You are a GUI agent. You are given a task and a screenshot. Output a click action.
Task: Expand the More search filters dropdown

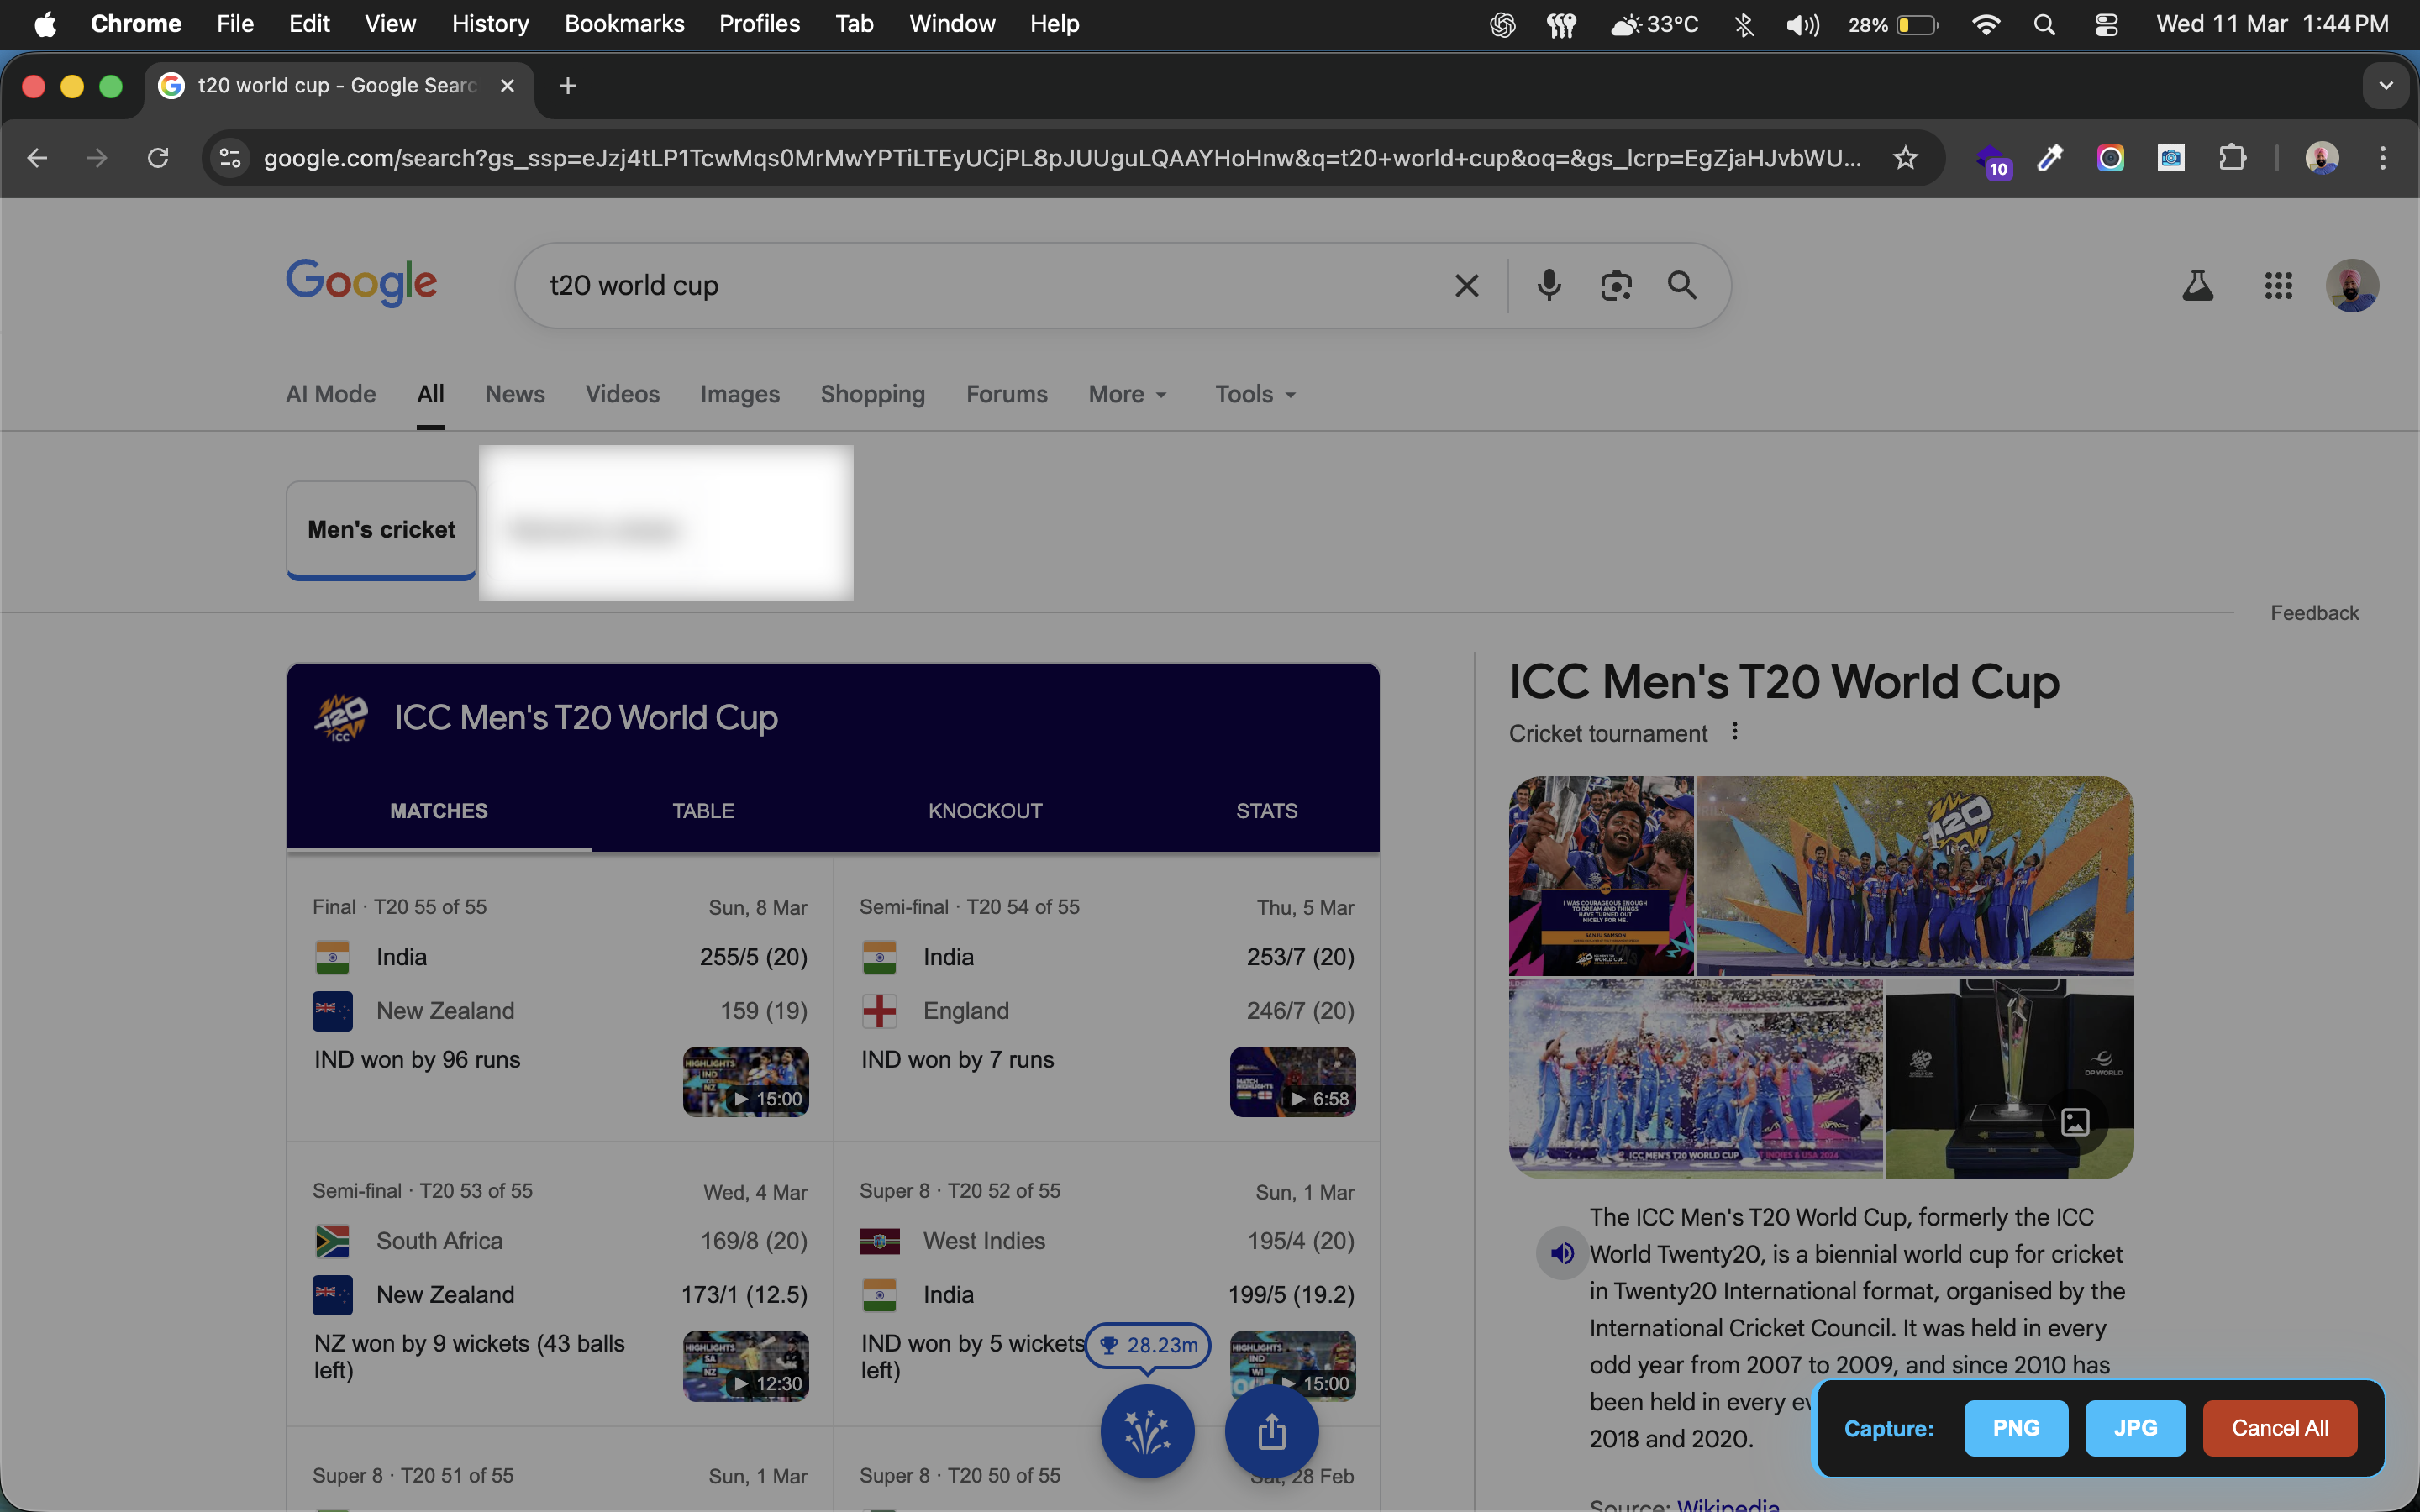tap(1128, 394)
